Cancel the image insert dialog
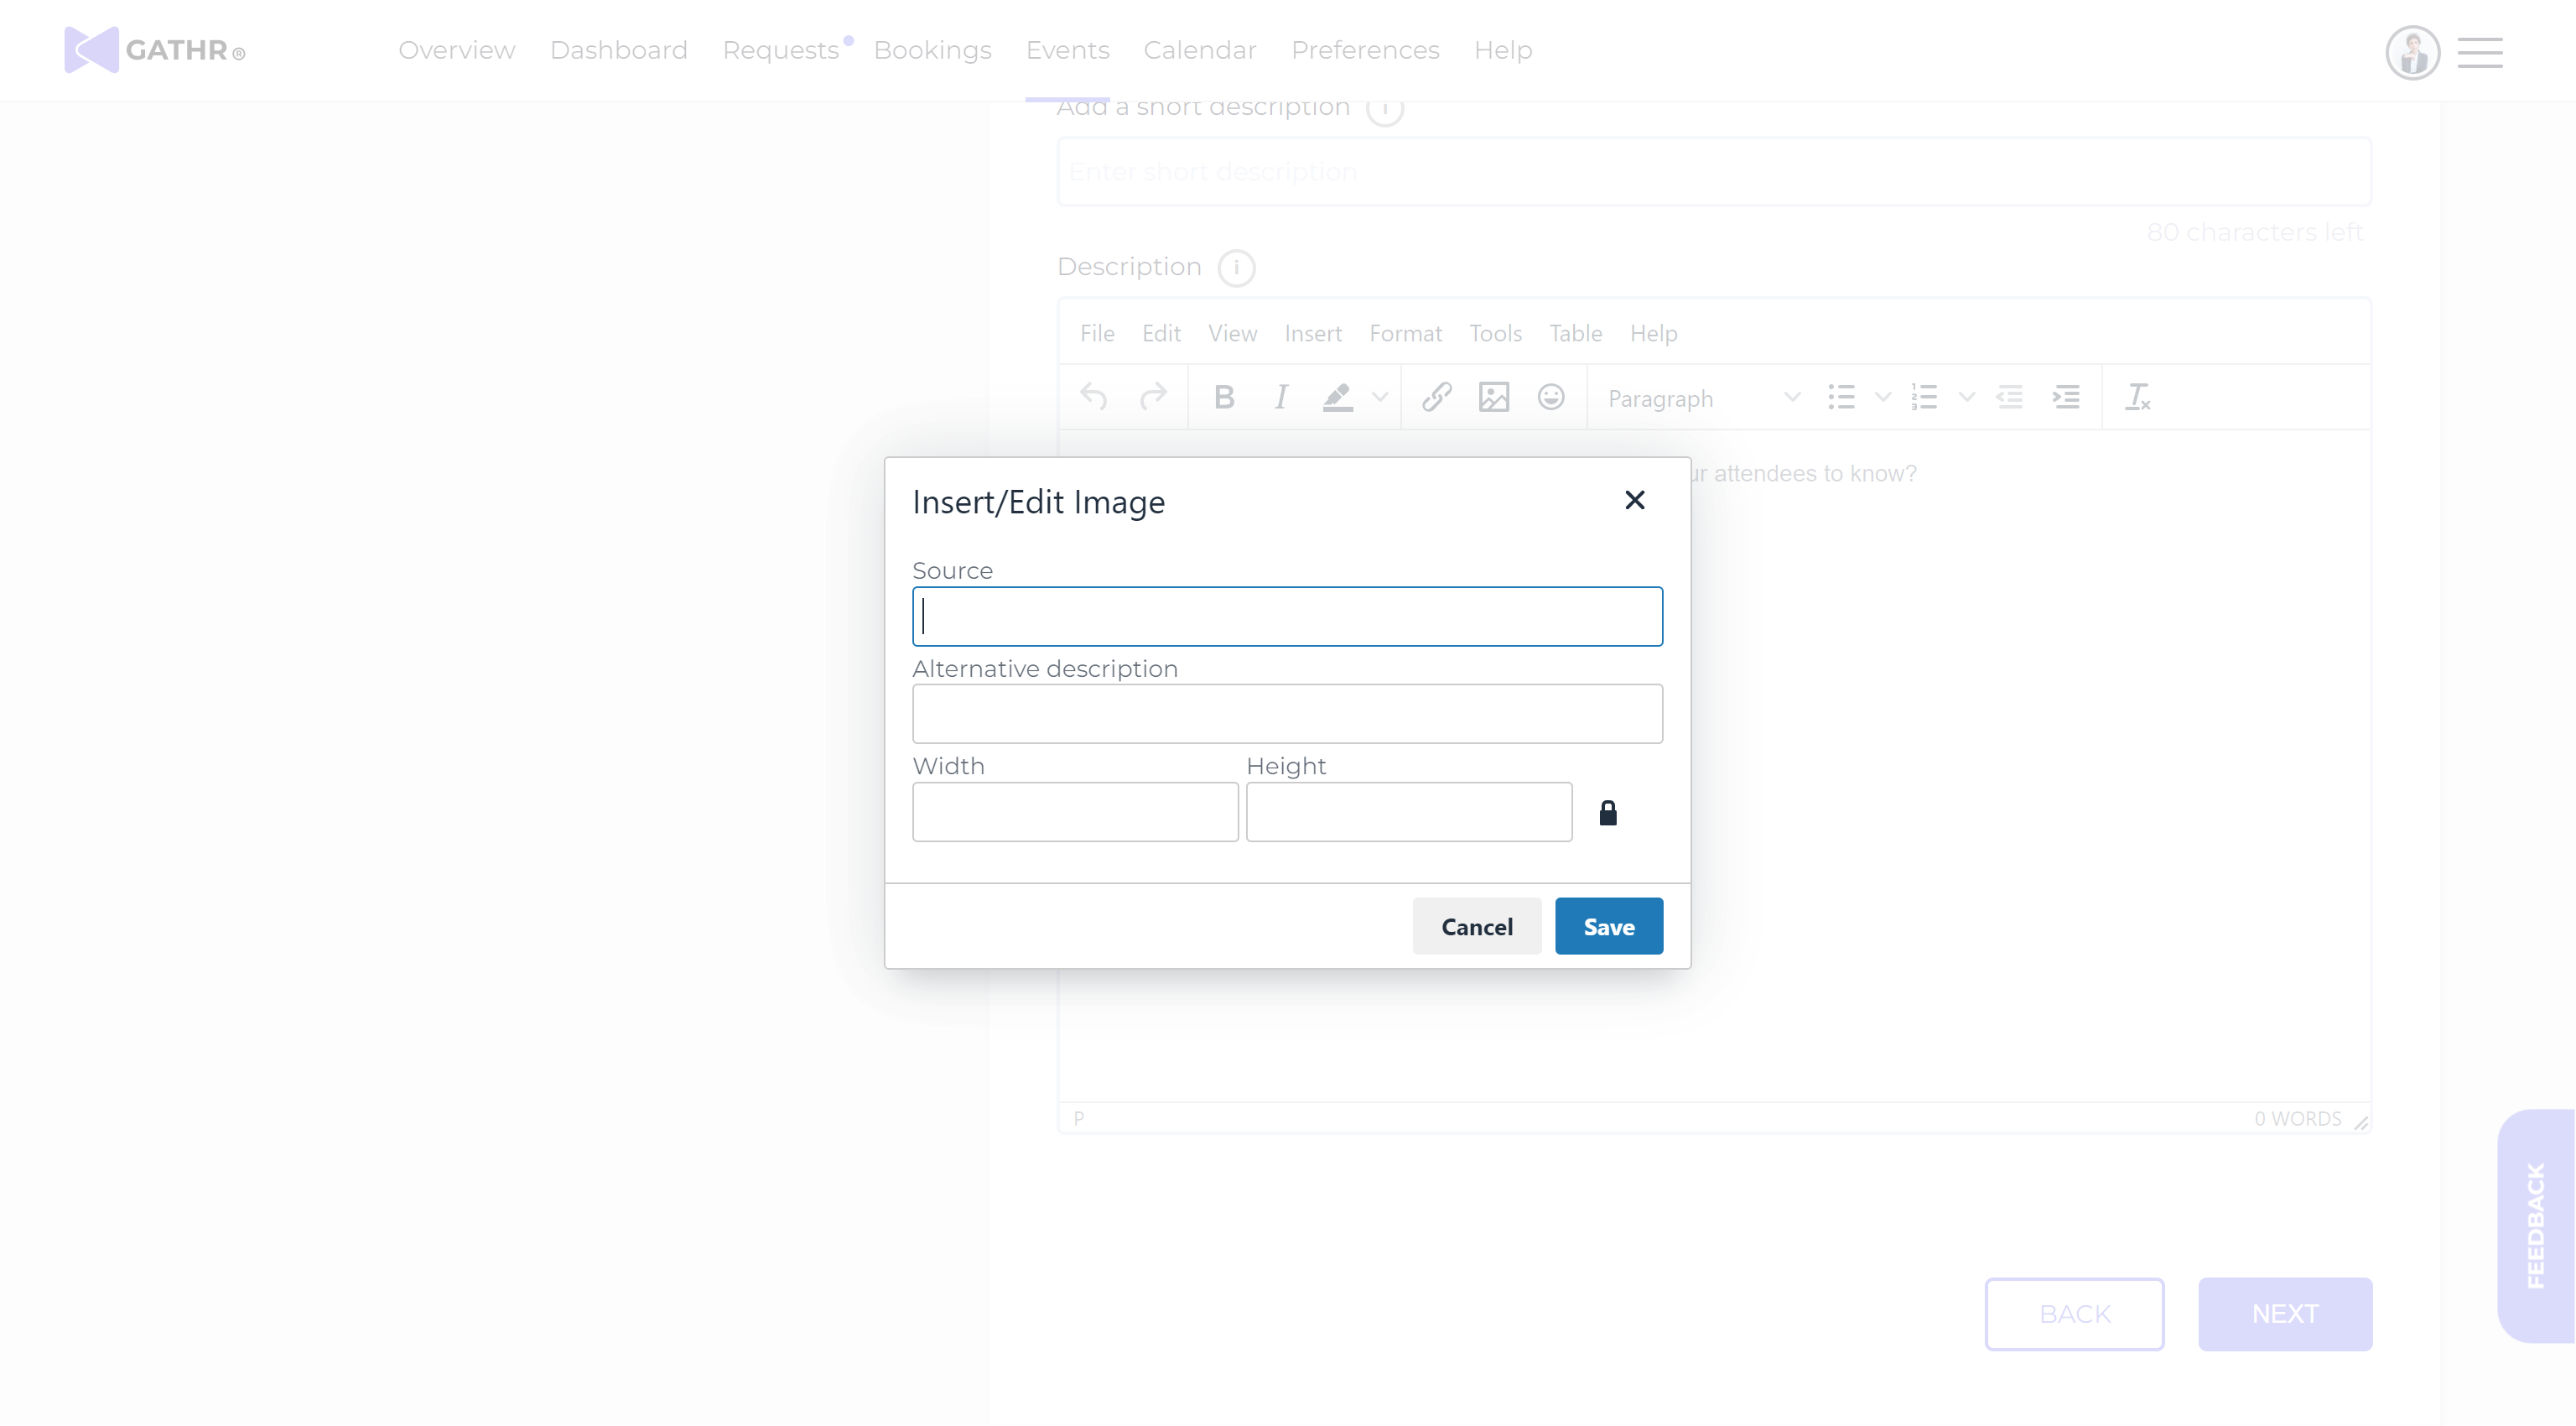This screenshot has width=2576, height=1426. 1476,926
